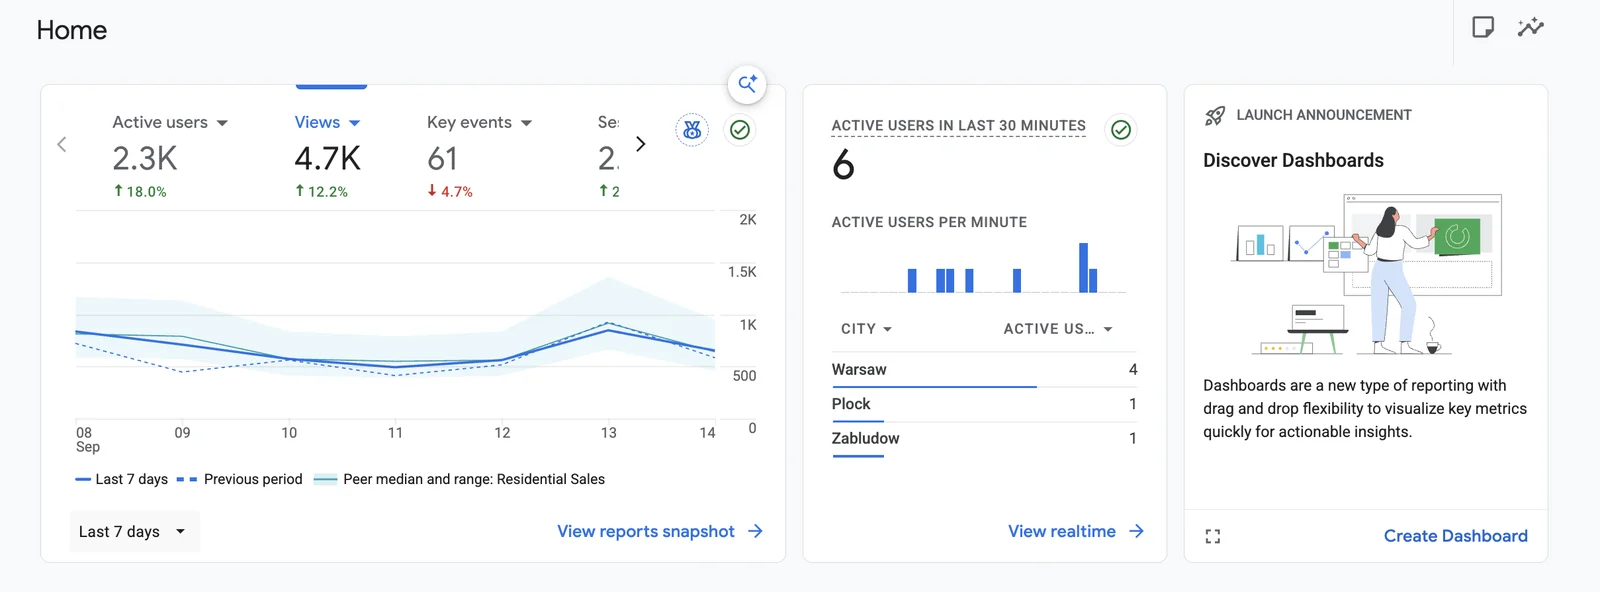Screen dimensions: 1600x592
Task: Open the ACTIVE US… metric dropdown
Action: pyautogui.click(x=1058, y=329)
